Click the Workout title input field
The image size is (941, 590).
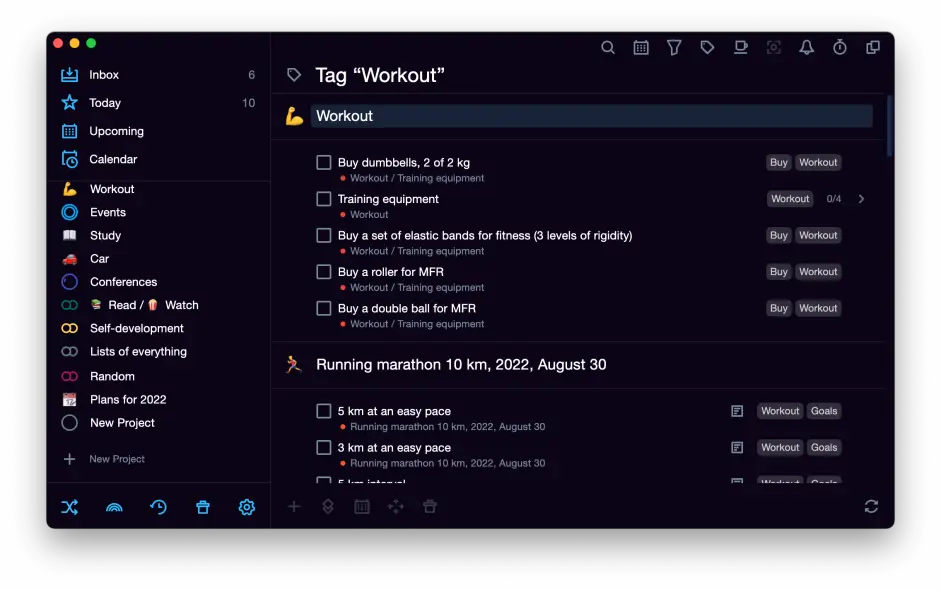tap(590, 116)
